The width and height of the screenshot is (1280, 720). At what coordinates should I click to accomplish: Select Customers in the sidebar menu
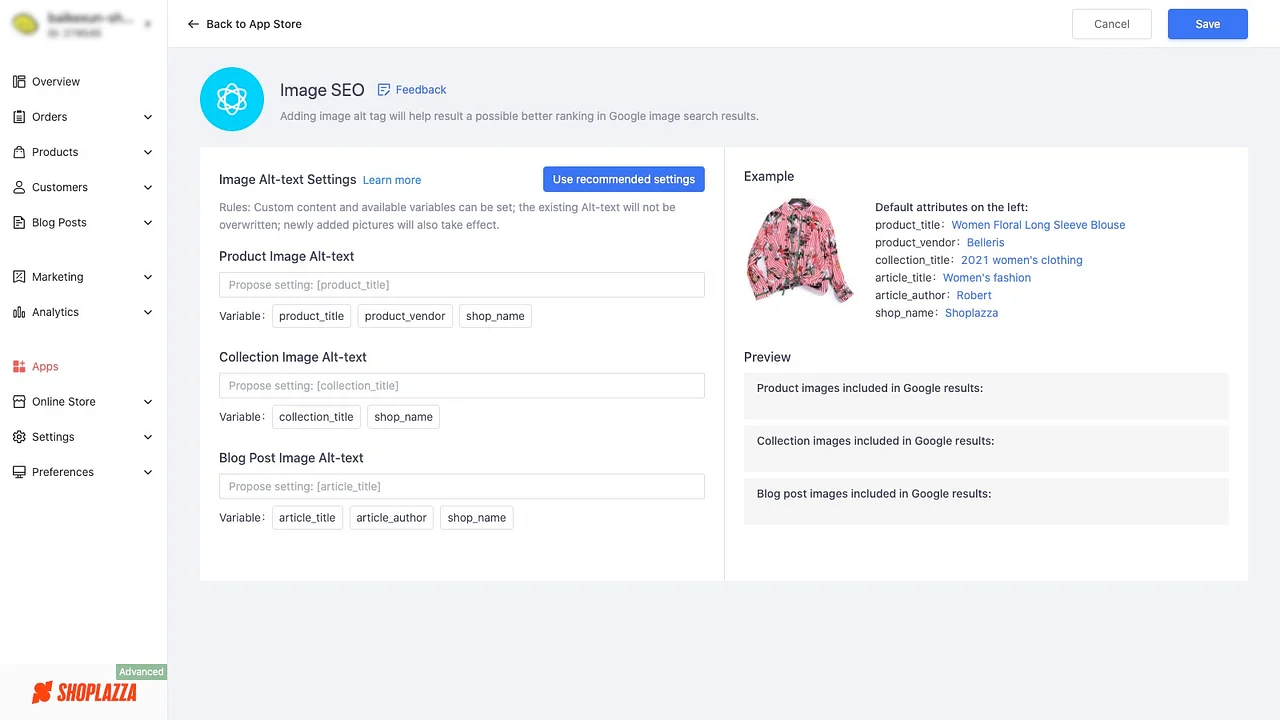(59, 187)
